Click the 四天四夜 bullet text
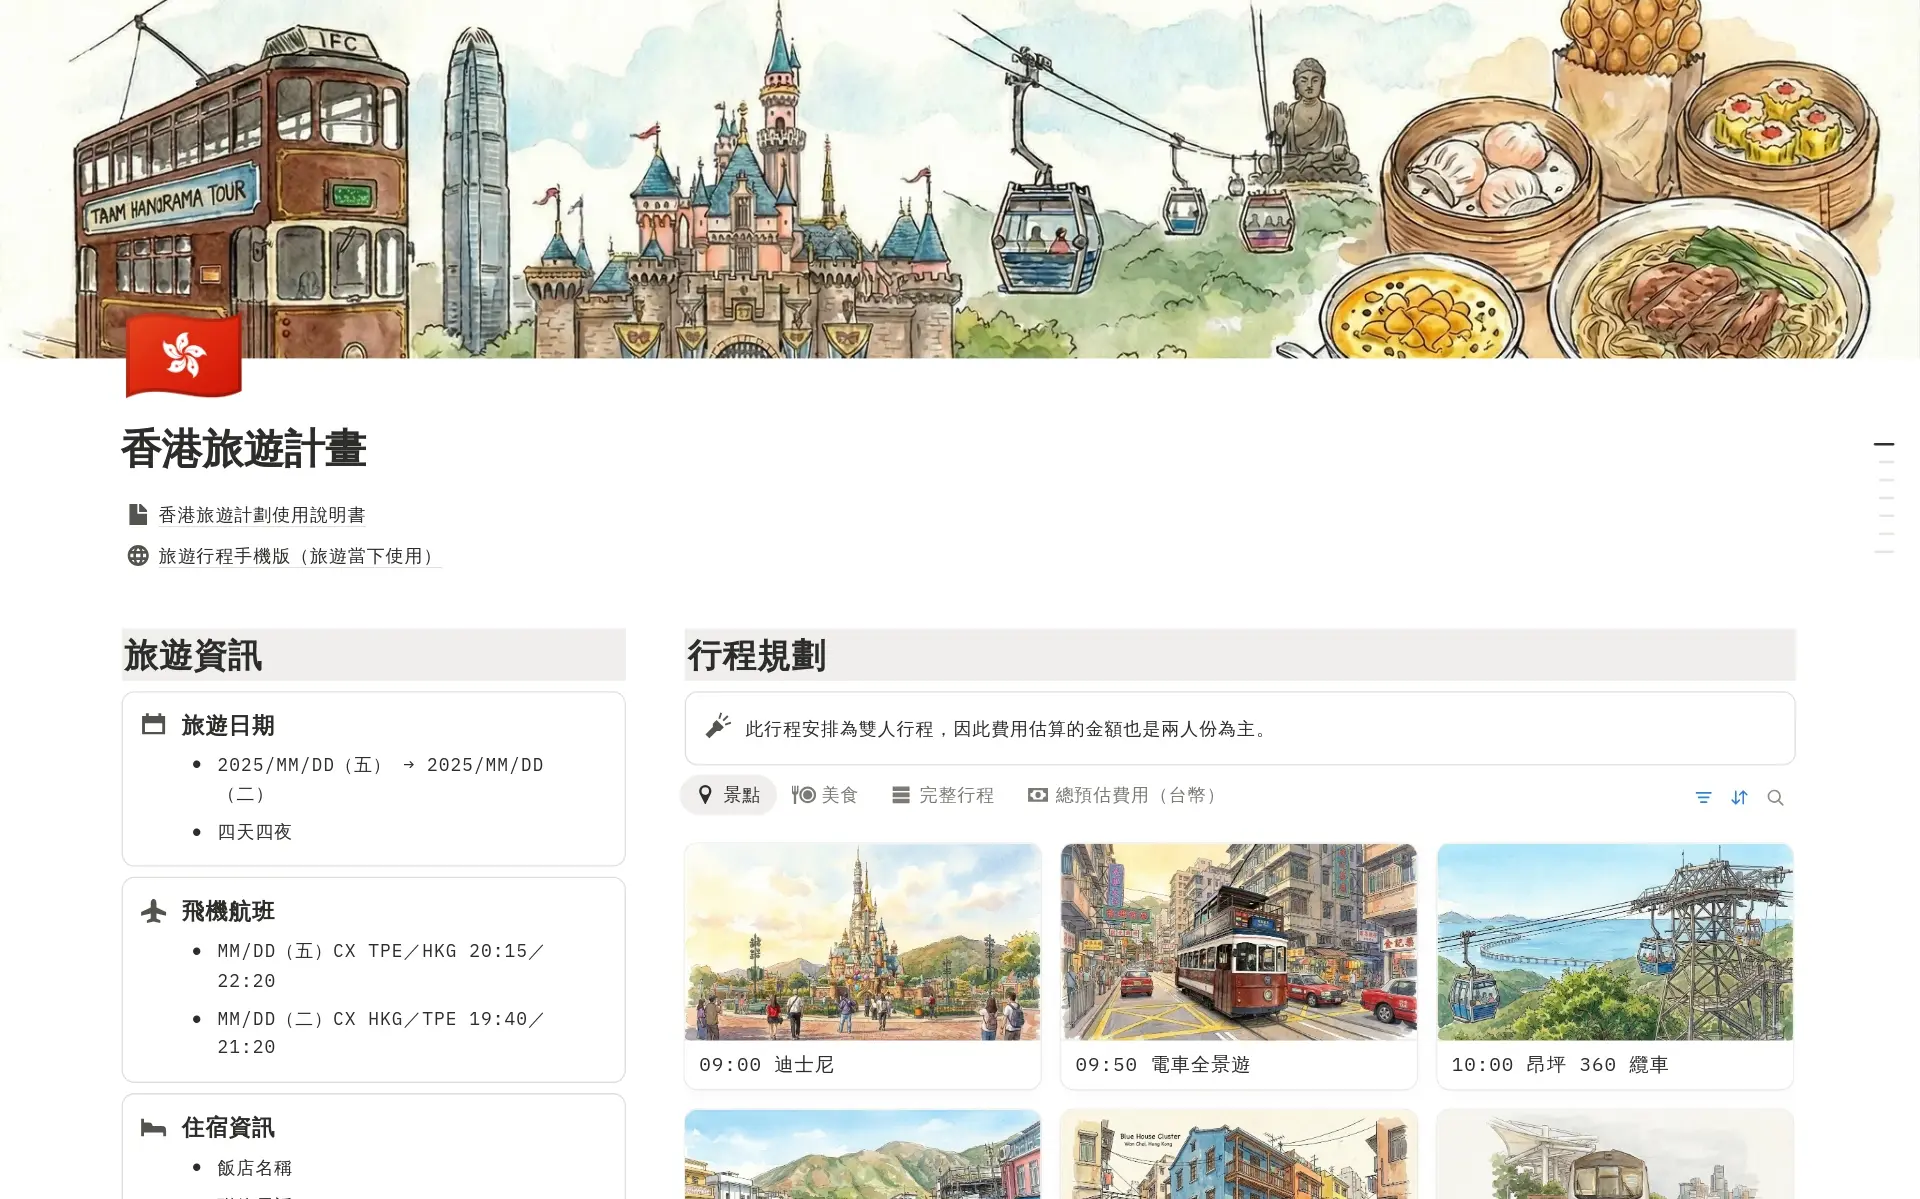The width and height of the screenshot is (1920, 1199). click(255, 832)
